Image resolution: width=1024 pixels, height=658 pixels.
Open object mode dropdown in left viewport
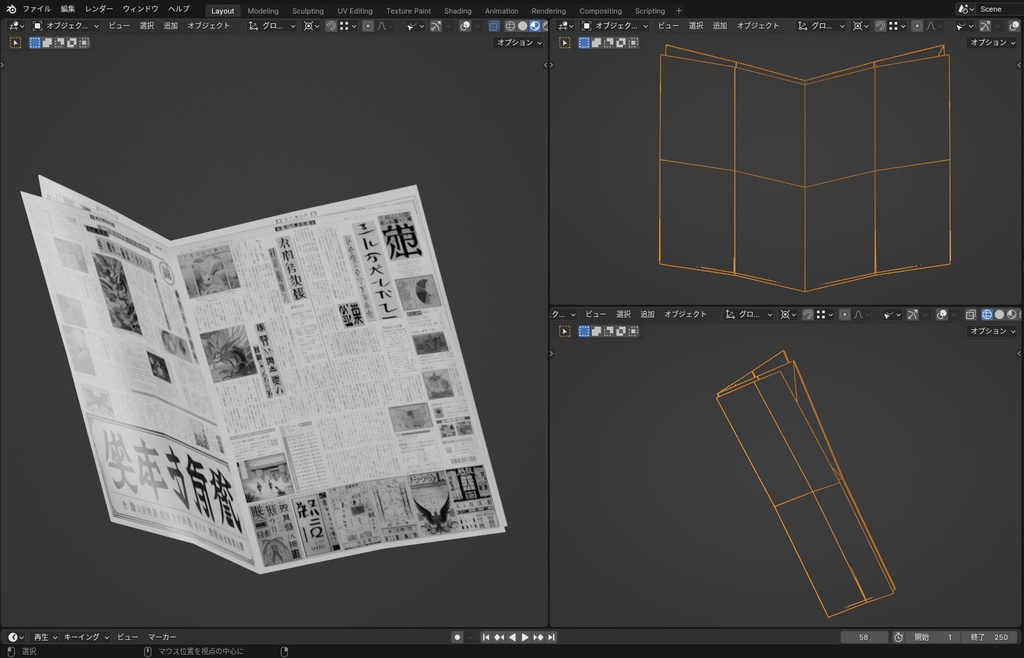pyautogui.click(x=66, y=26)
